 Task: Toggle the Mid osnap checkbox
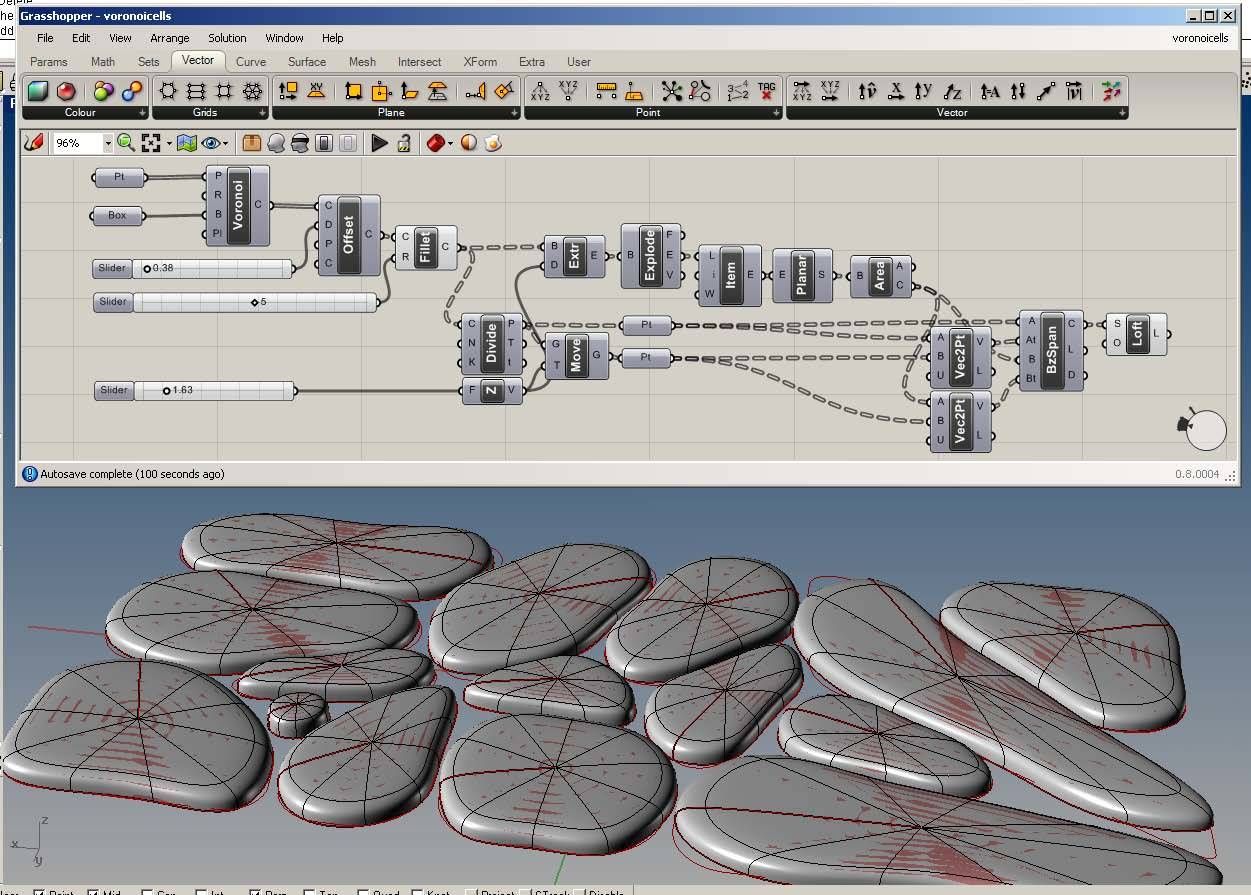(93, 892)
